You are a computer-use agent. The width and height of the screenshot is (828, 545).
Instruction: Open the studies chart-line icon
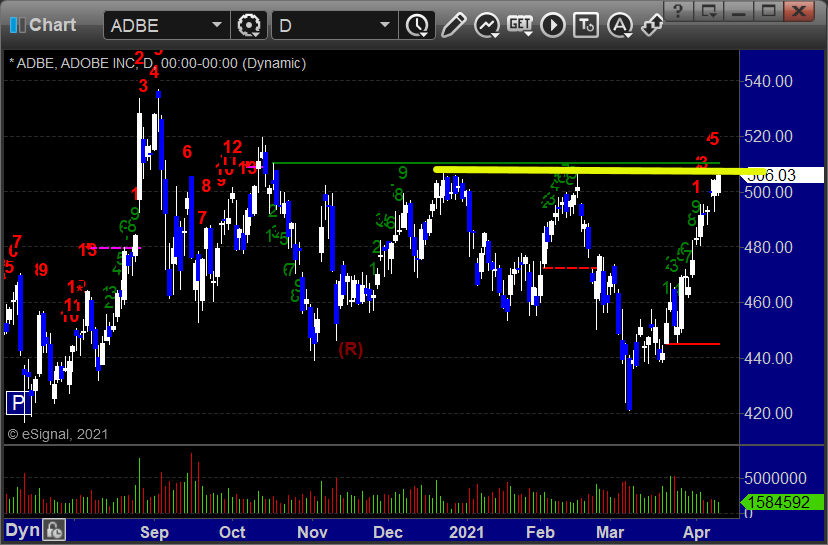click(x=487, y=25)
